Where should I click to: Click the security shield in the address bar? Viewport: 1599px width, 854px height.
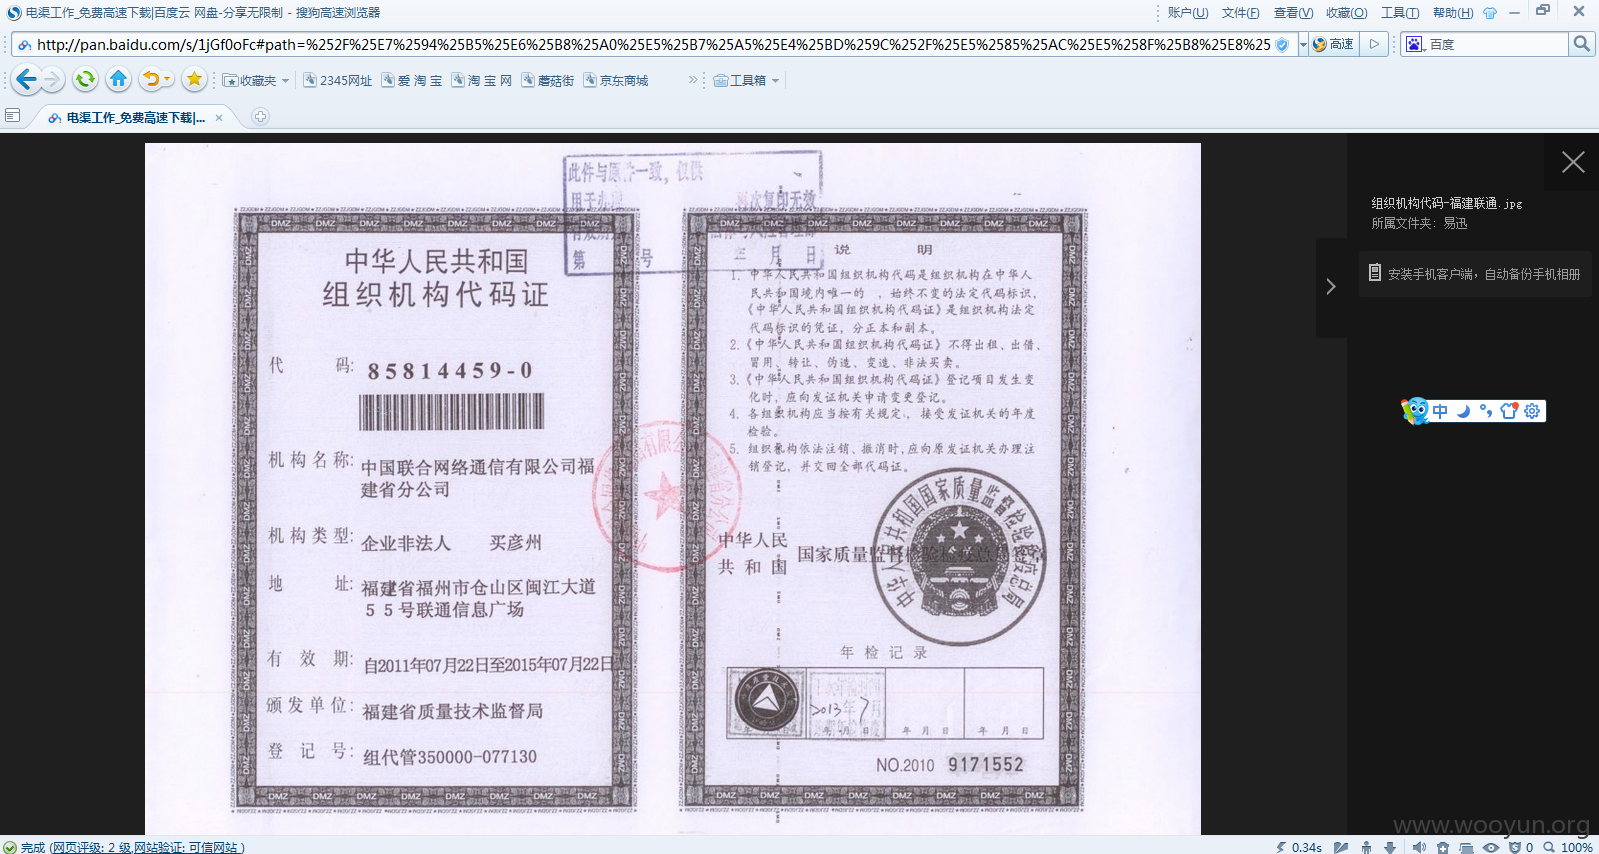pyautogui.click(x=1282, y=44)
